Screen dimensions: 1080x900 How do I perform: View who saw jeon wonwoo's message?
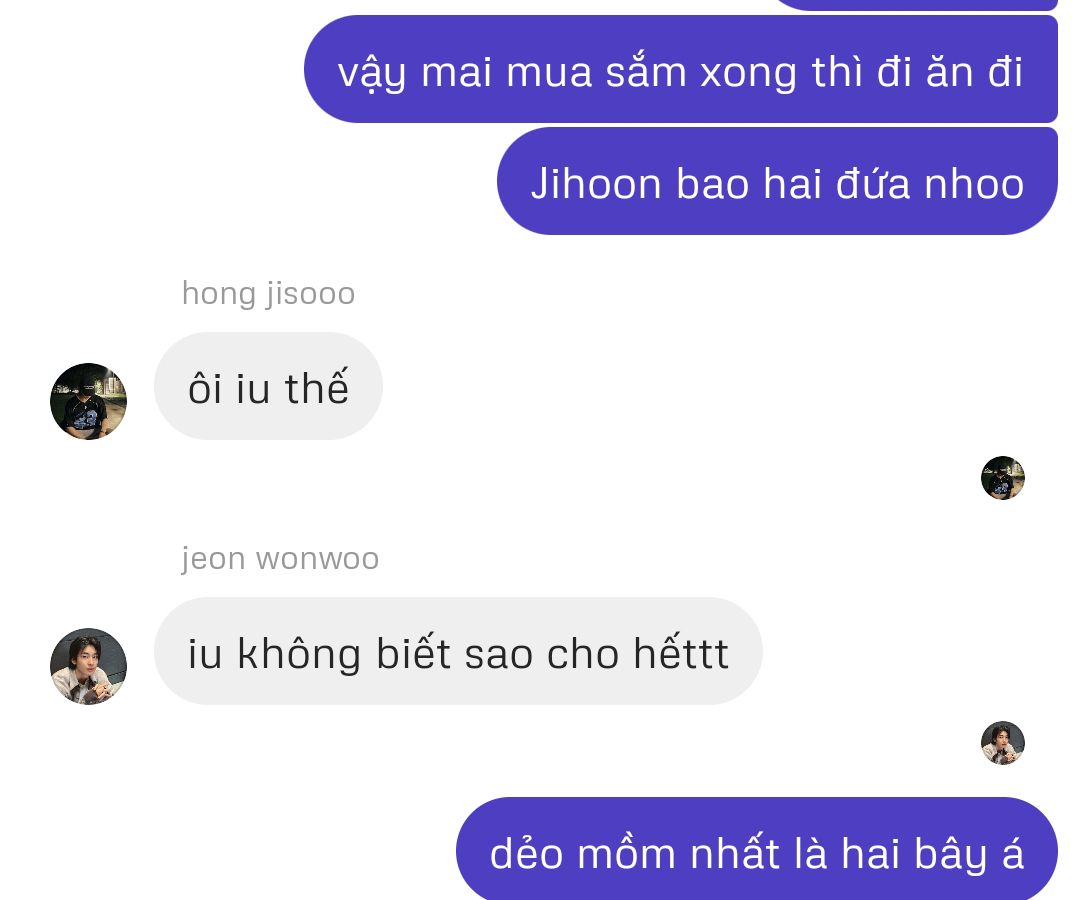click(x=1002, y=743)
